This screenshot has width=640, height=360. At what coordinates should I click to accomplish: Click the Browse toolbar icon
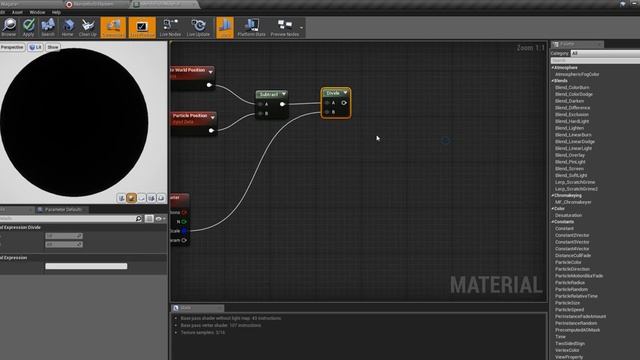[x=9, y=27]
